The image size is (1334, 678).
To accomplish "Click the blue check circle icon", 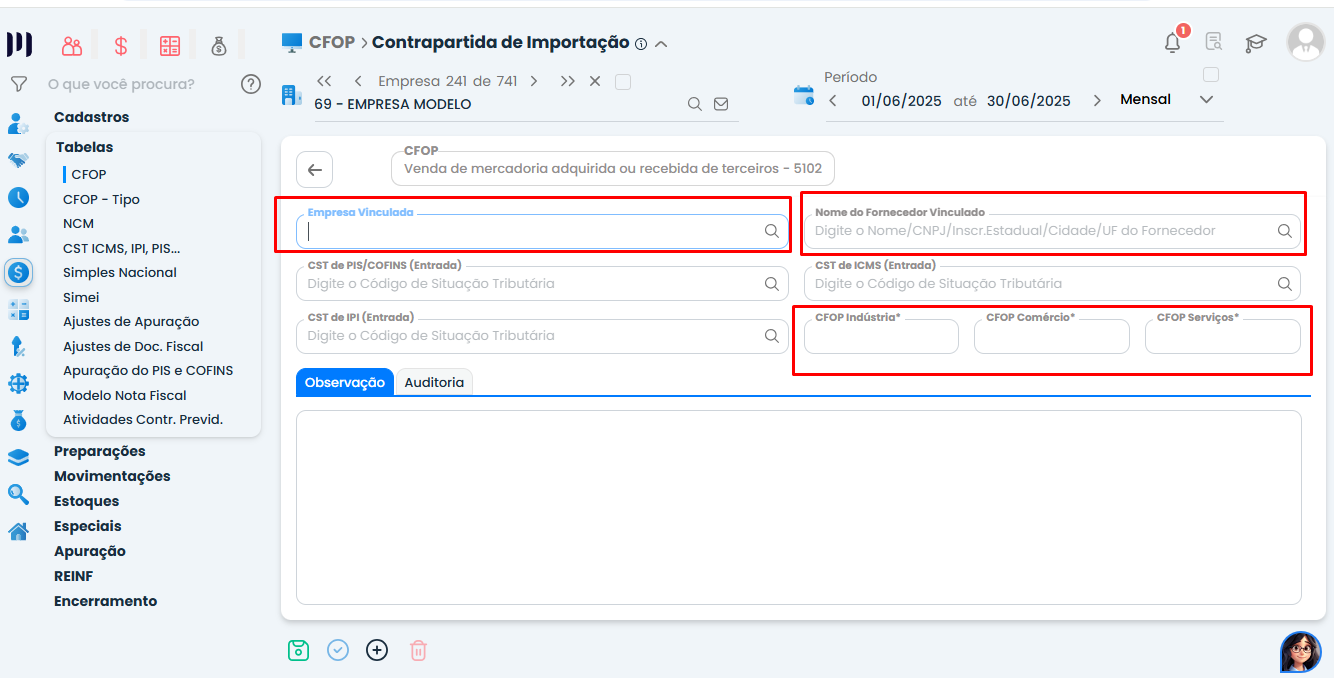I will (338, 650).
